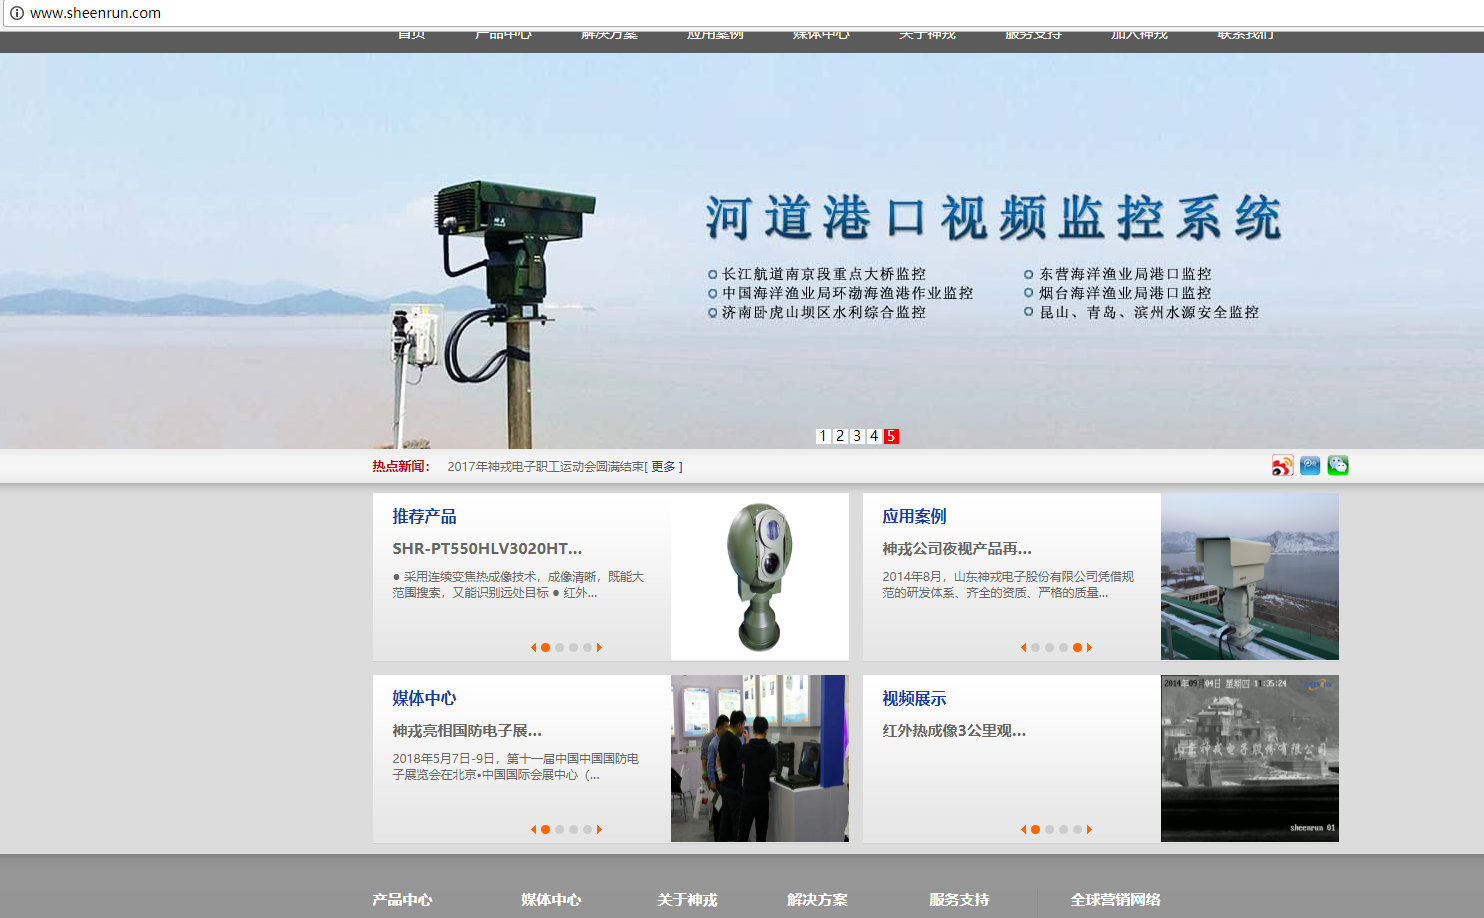This screenshot has width=1484, height=918.
Task: Open the green PTZ camera product thumbnail
Action: coord(760,577)
